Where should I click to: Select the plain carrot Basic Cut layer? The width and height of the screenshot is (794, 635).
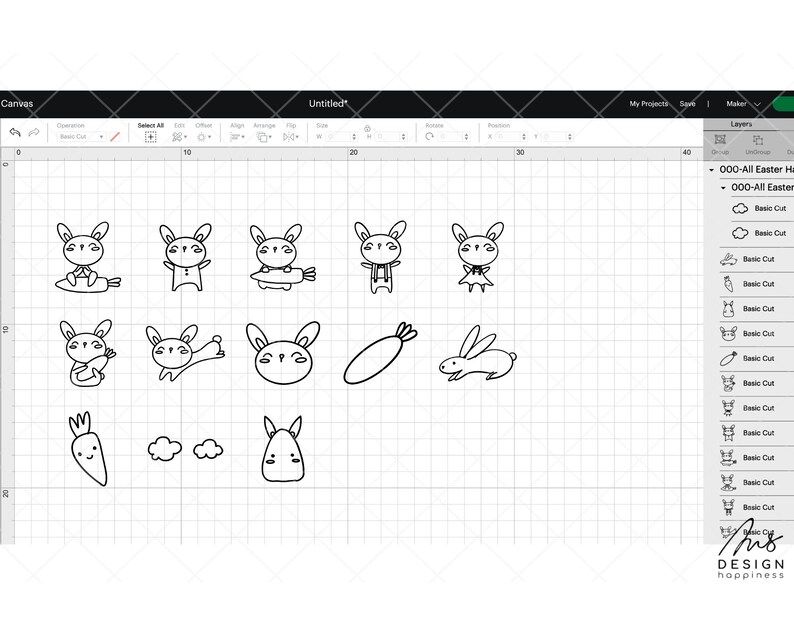pos(757,358)
